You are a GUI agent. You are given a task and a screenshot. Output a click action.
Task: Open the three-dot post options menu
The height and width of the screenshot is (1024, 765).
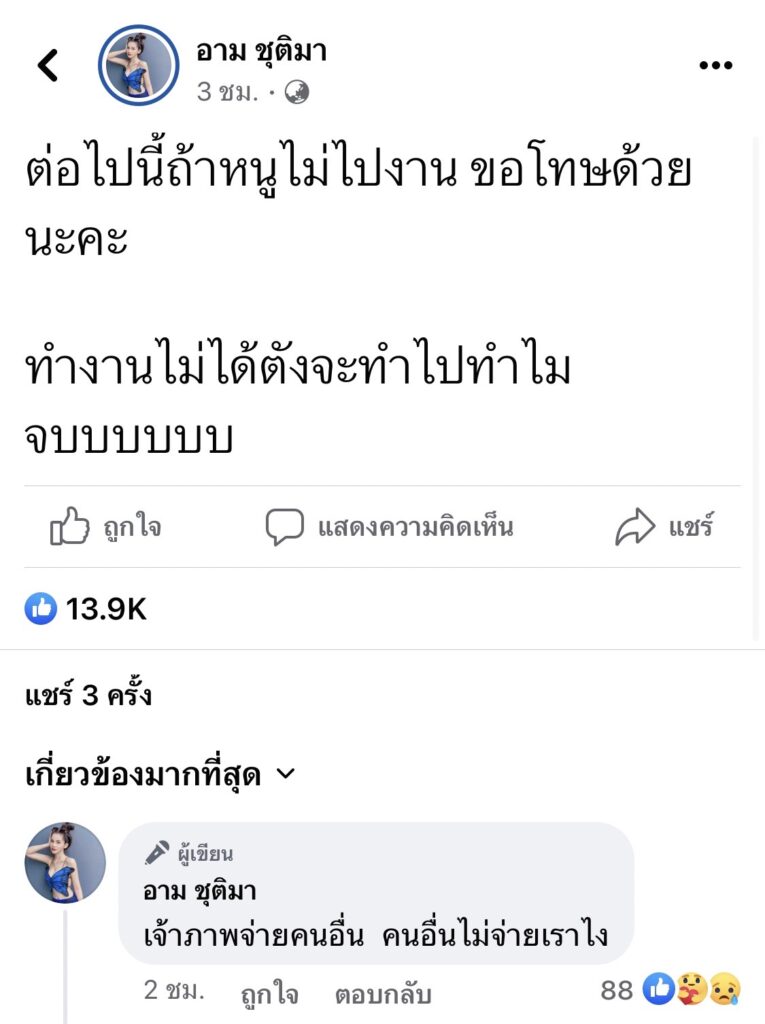coord(715,66)
